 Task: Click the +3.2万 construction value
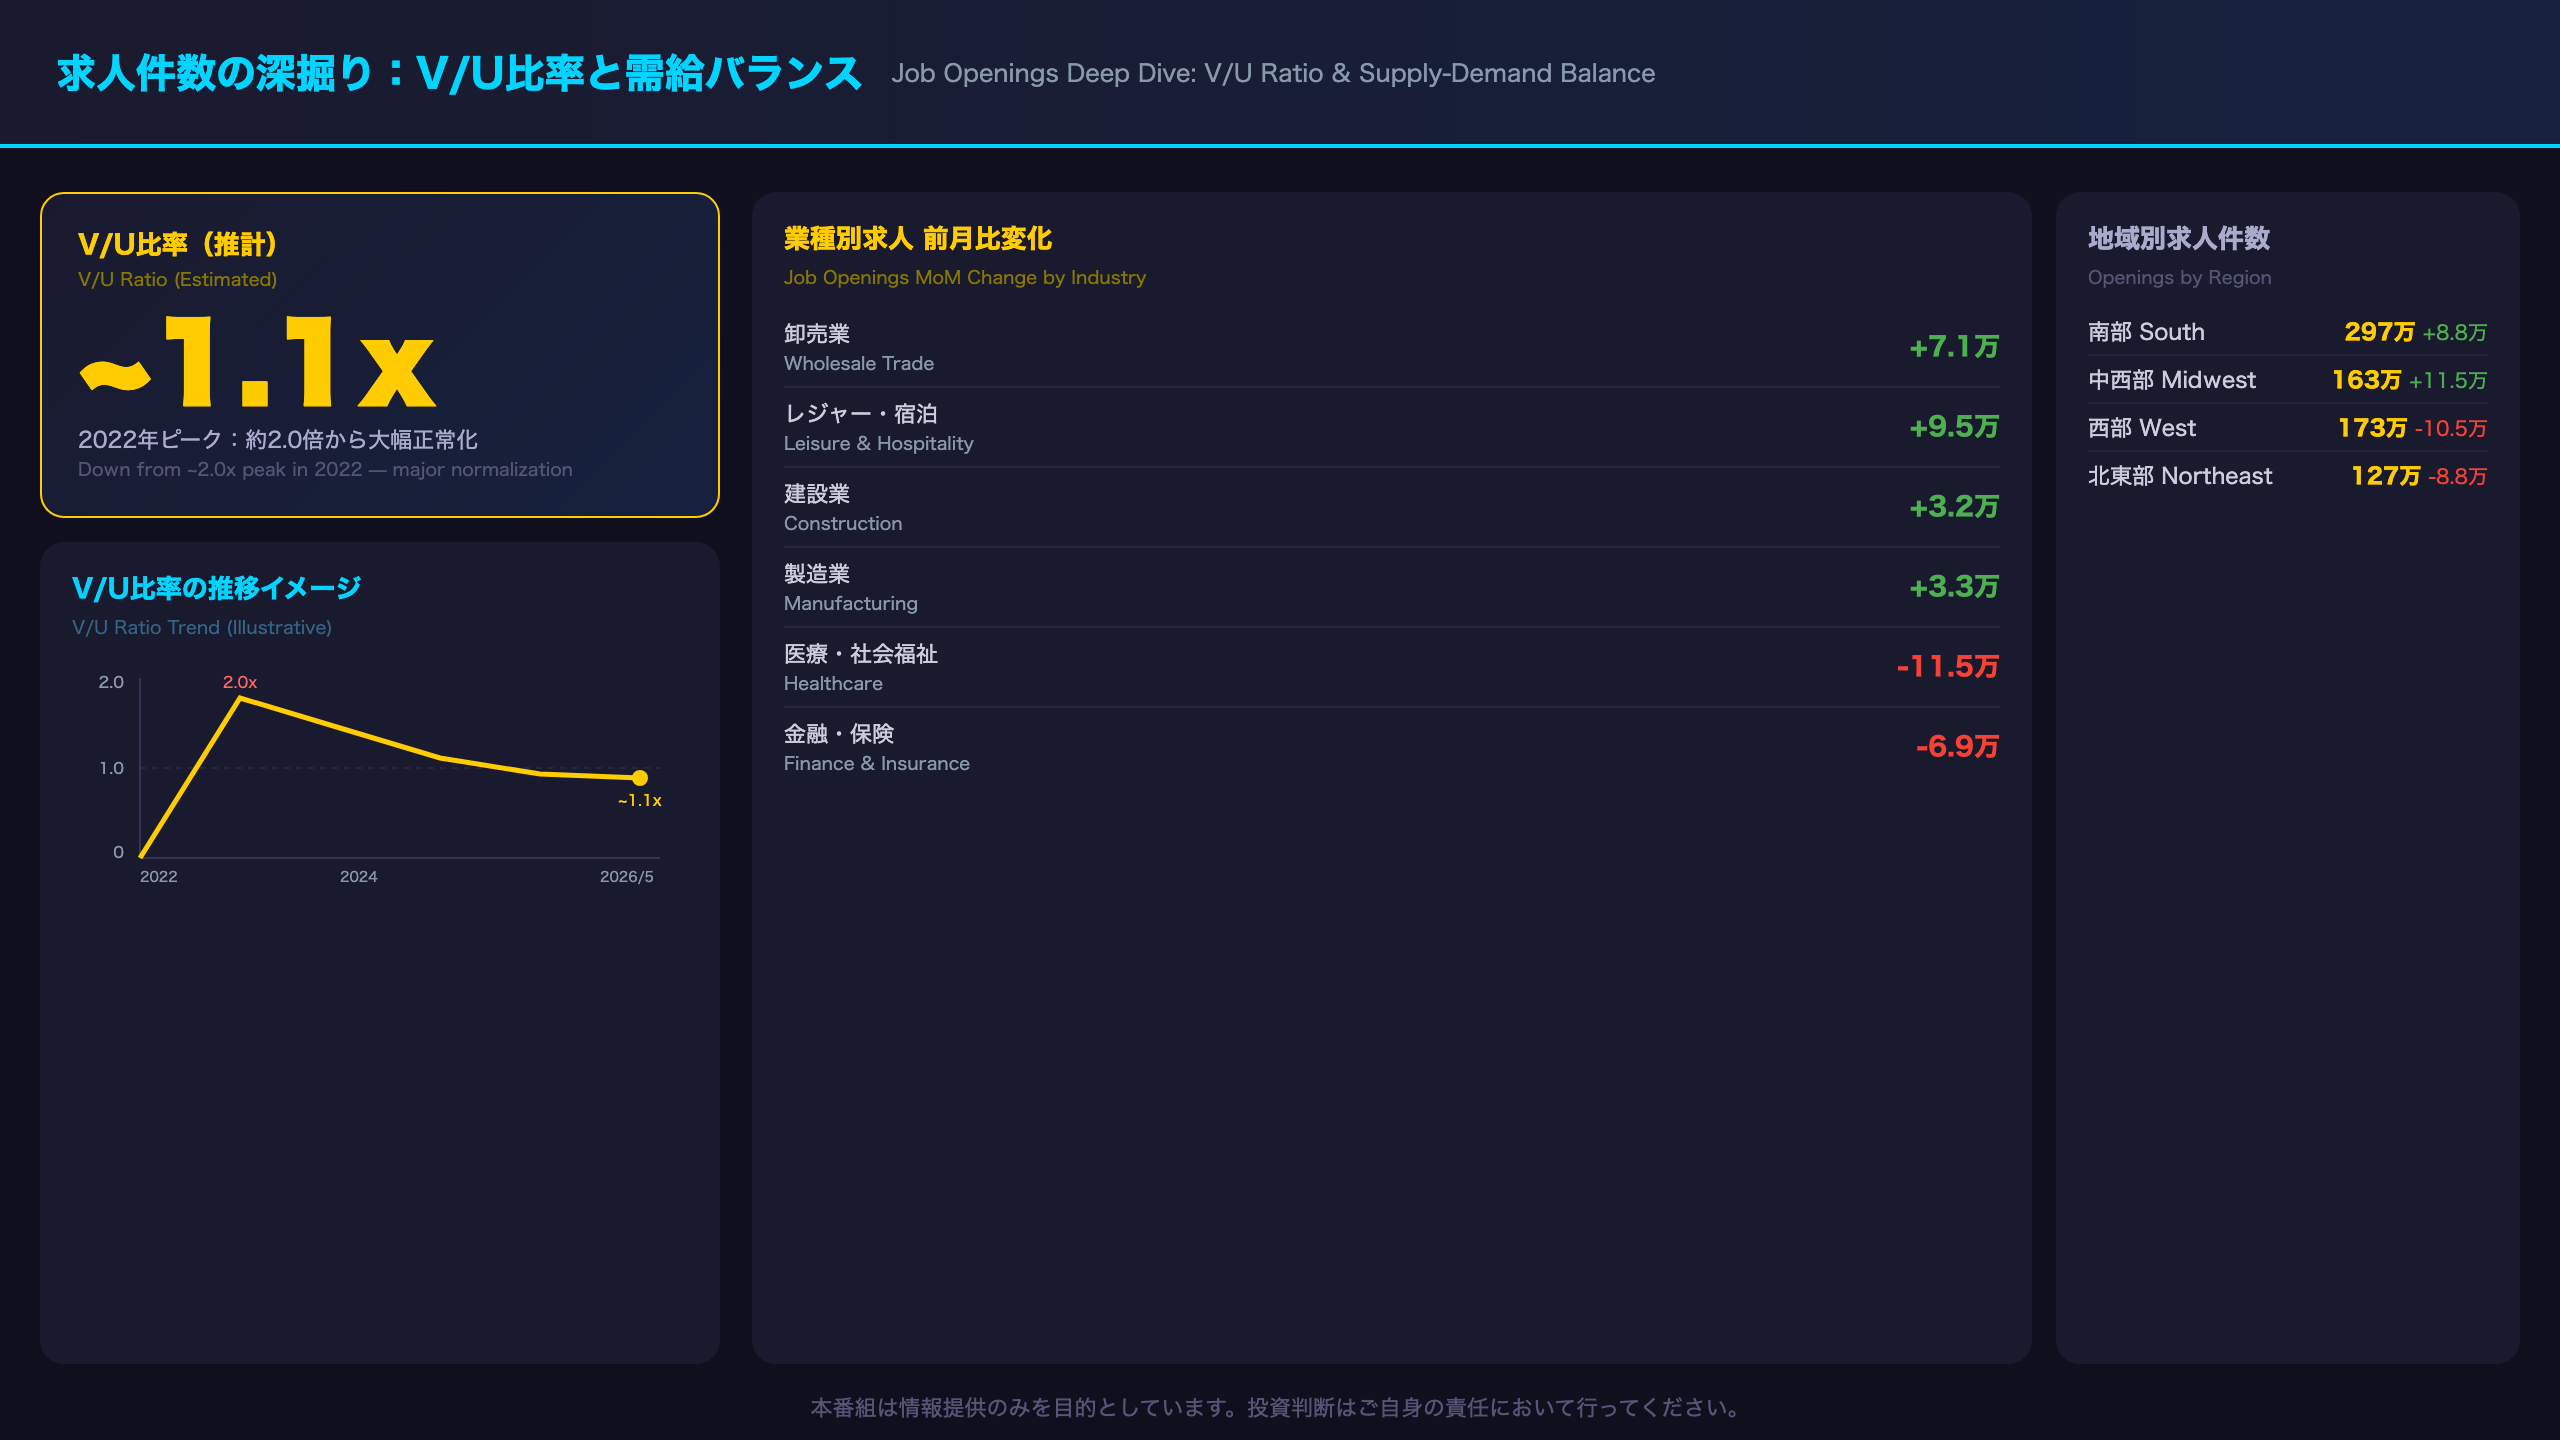[1954, 507]
